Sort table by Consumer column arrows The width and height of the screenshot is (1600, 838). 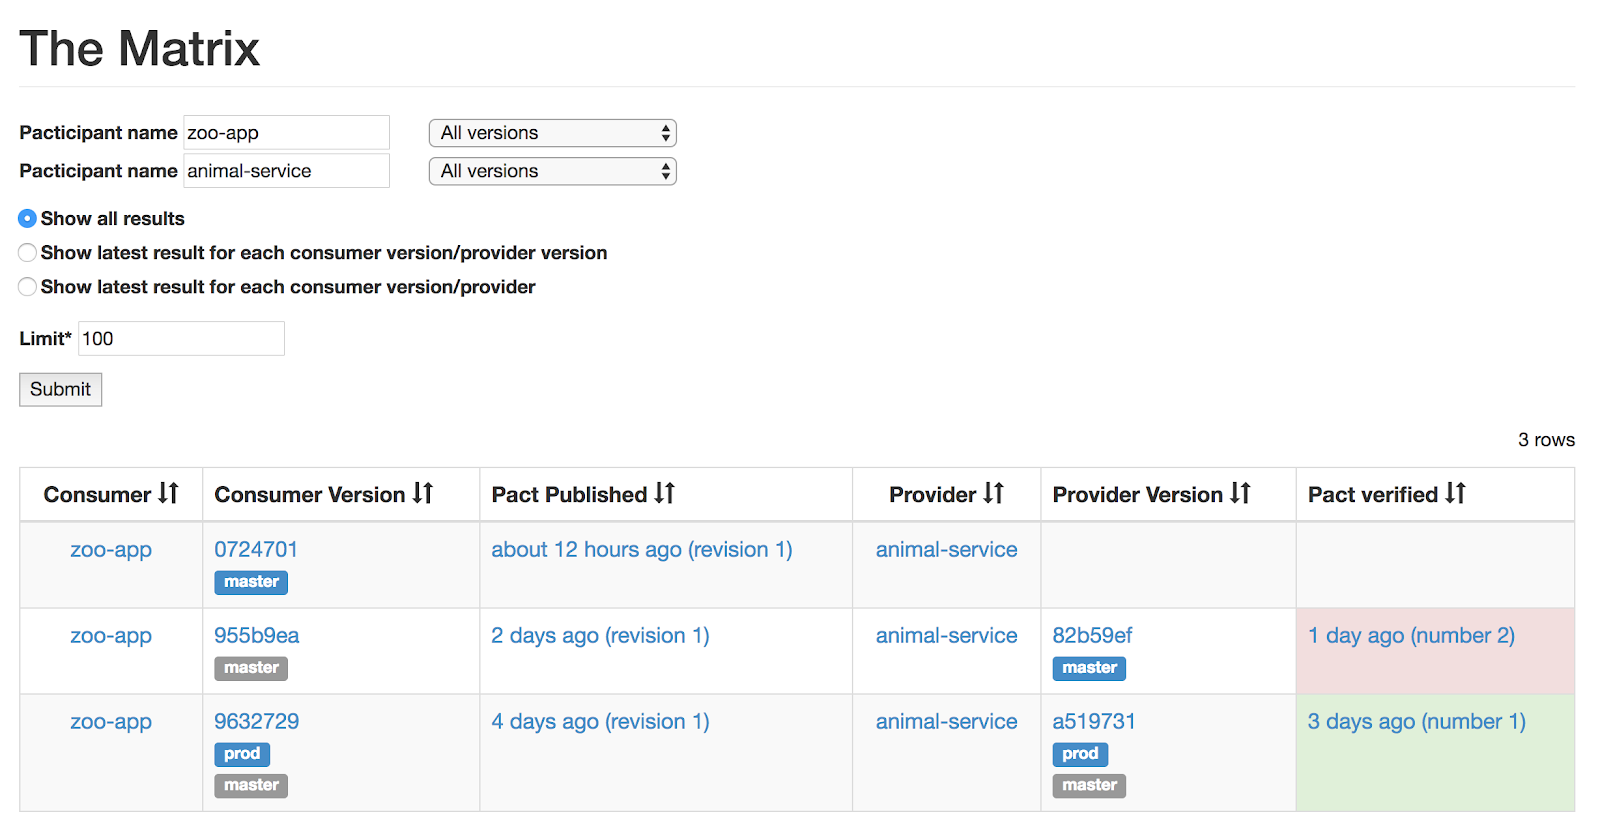[168, 493]
